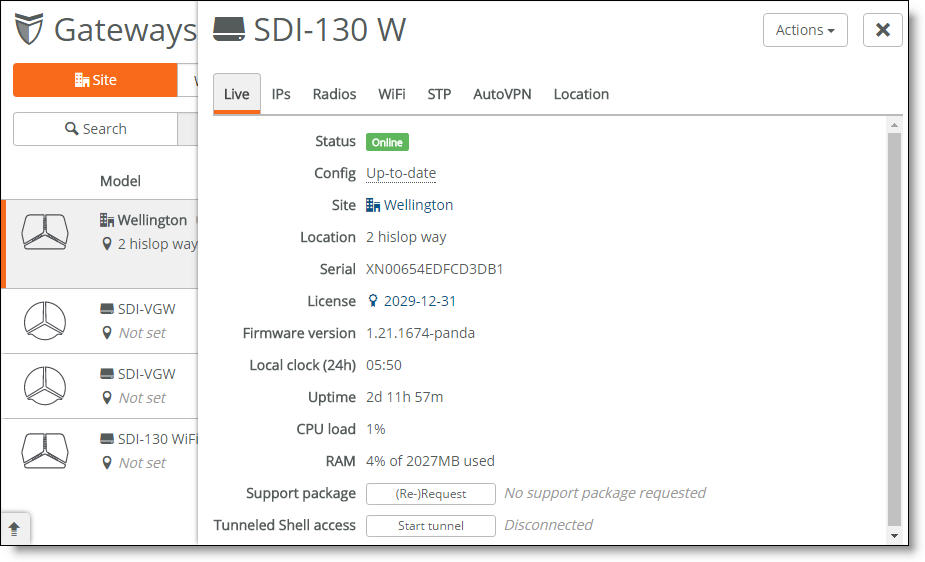
Task: Select the Wellington row label in list
Action: [x=152, y=220]
